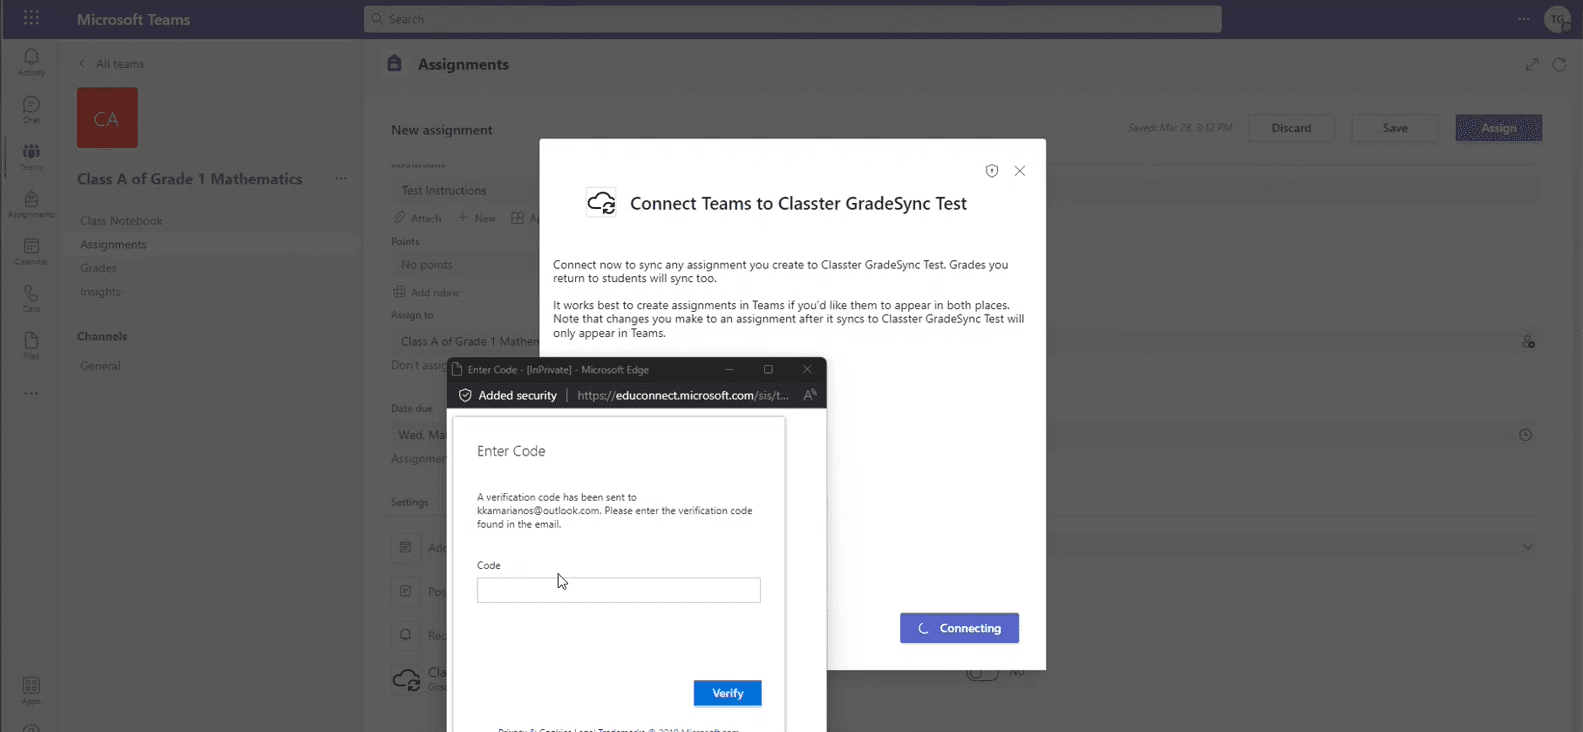Screen dimensions: 1583x732
Task: Click the No points field
Action: click(465, 265)
